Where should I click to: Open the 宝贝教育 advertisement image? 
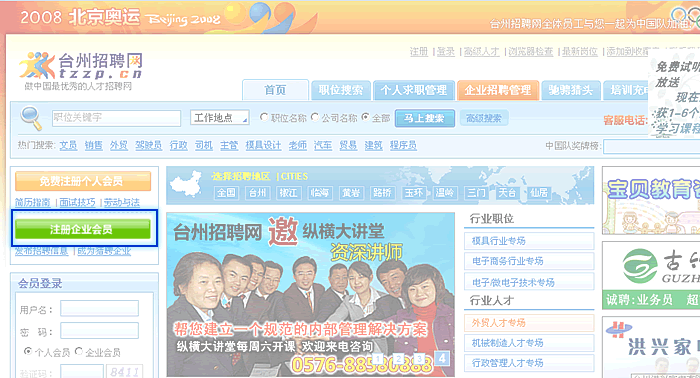coord(651,200)
